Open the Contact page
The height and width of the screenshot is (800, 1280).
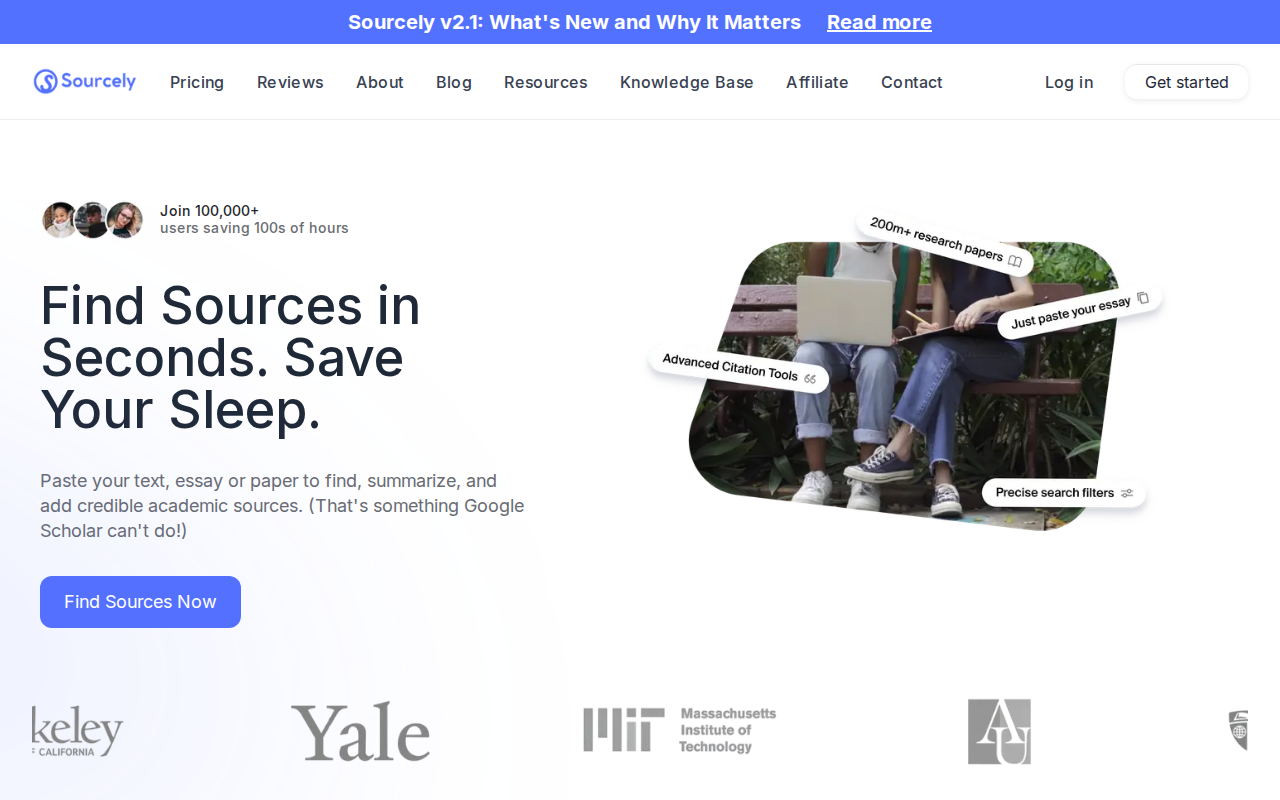[912, 82]
